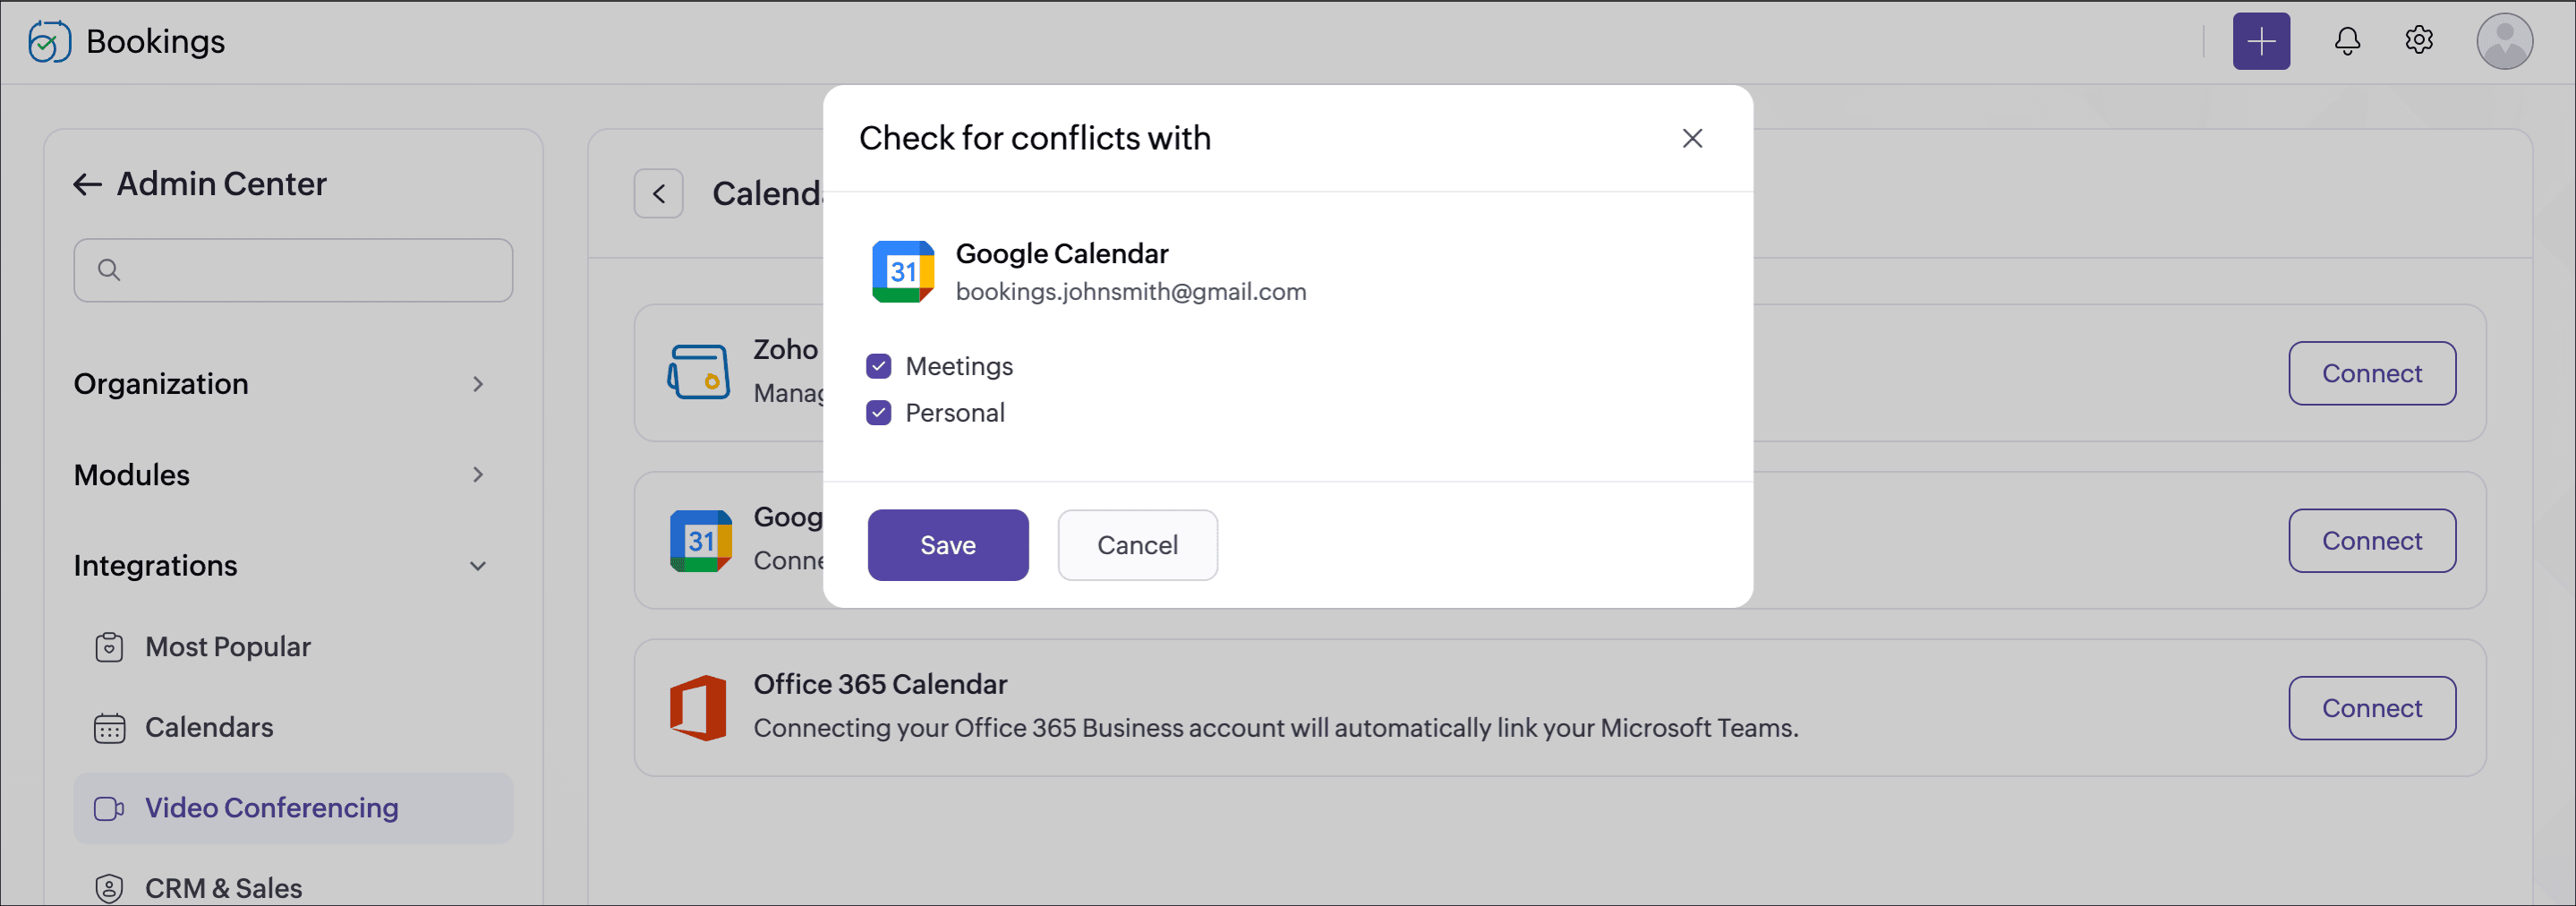Click the Admin Center back arrow
The height and width of the screenshot is (906, 2576).
(x=88, y=184)
